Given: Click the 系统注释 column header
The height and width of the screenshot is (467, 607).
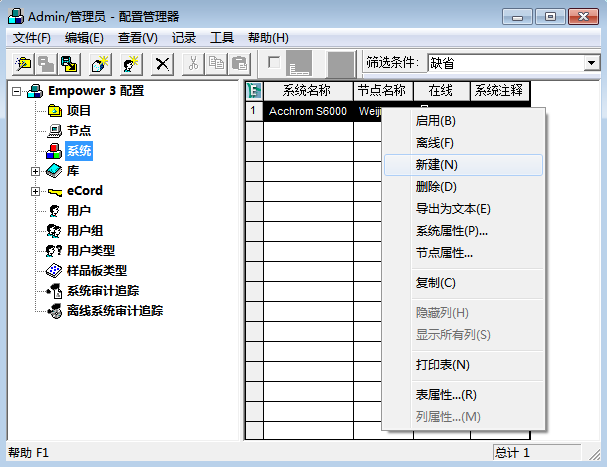Looking at the screenshot, I should pos(499,91).
